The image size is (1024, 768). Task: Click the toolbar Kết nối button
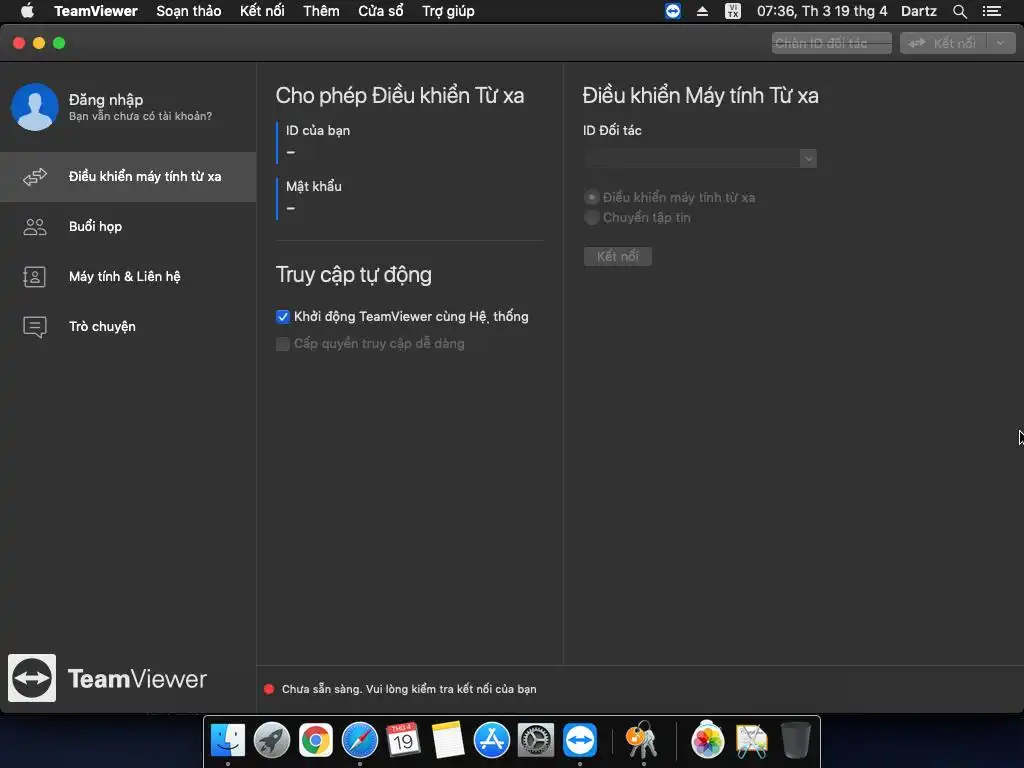coord(944,43)
